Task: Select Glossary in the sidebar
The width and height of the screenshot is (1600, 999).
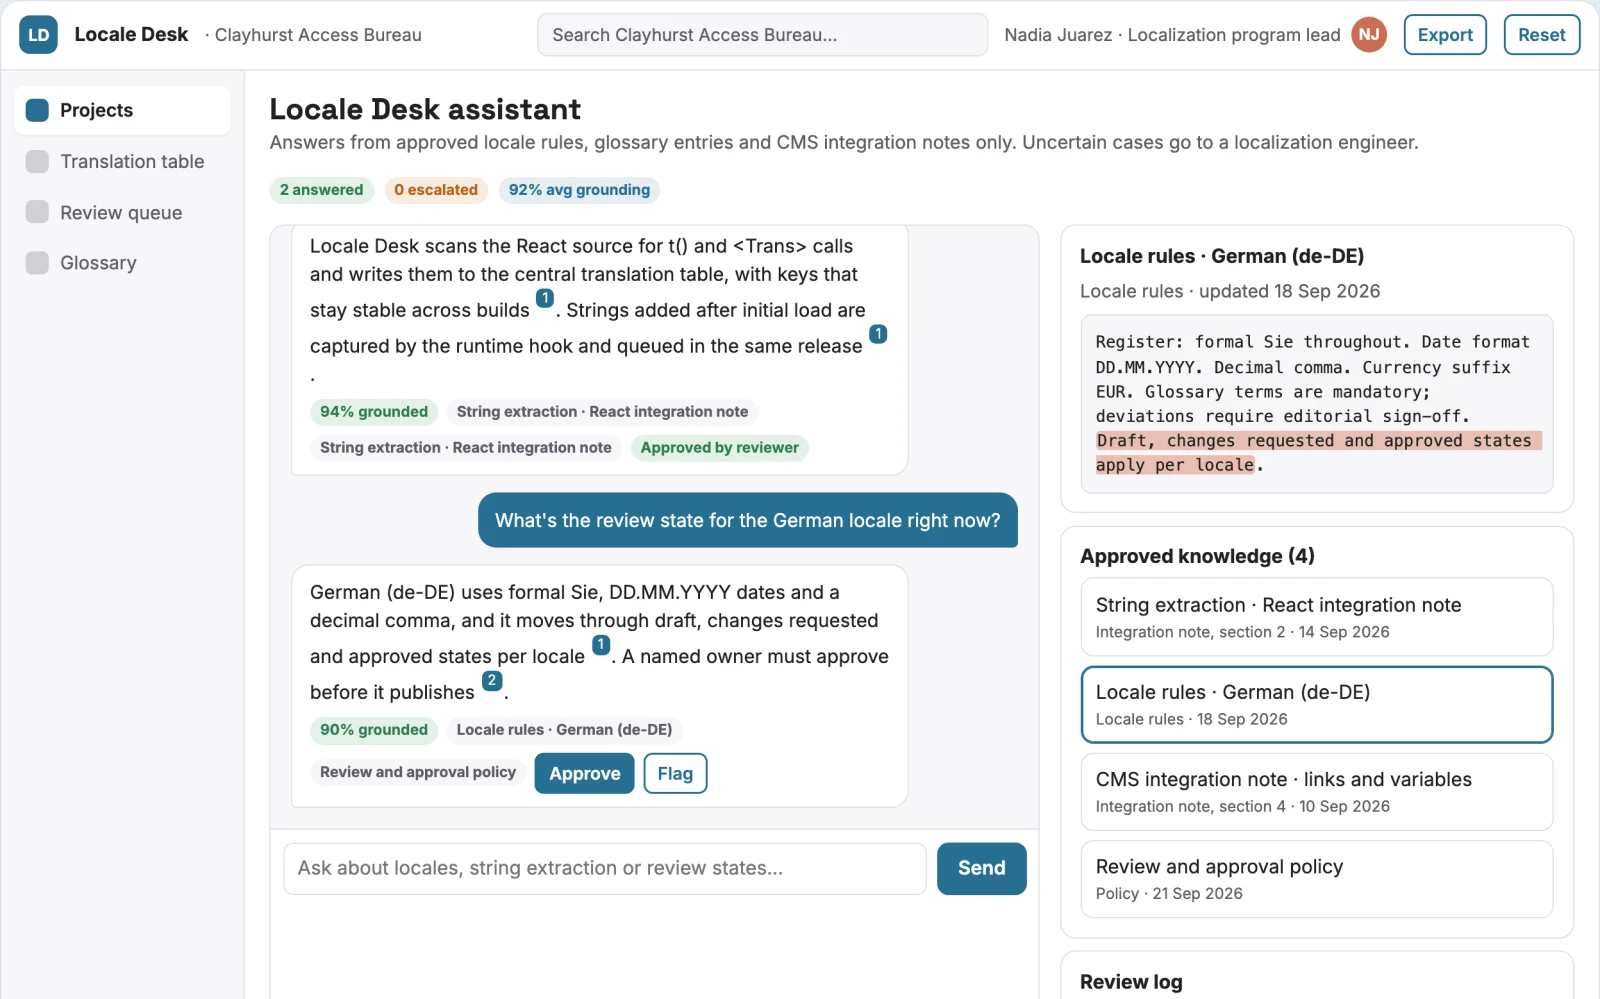Action: [x=122, y=263]
